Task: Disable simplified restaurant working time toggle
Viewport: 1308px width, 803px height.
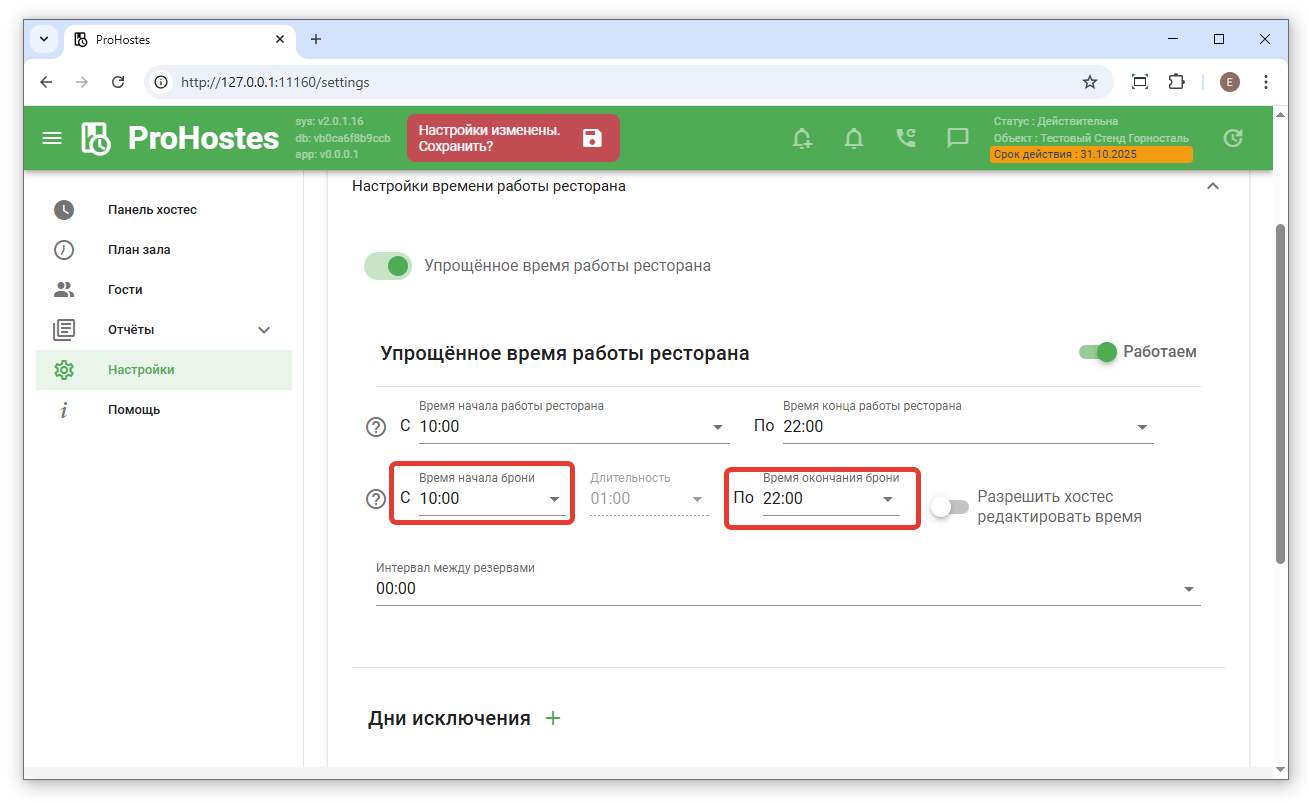Action: [x=388, y=266]
